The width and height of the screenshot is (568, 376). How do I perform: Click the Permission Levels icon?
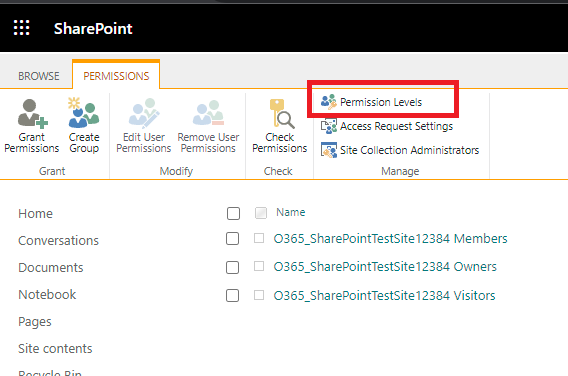click(x=329, y=102)
